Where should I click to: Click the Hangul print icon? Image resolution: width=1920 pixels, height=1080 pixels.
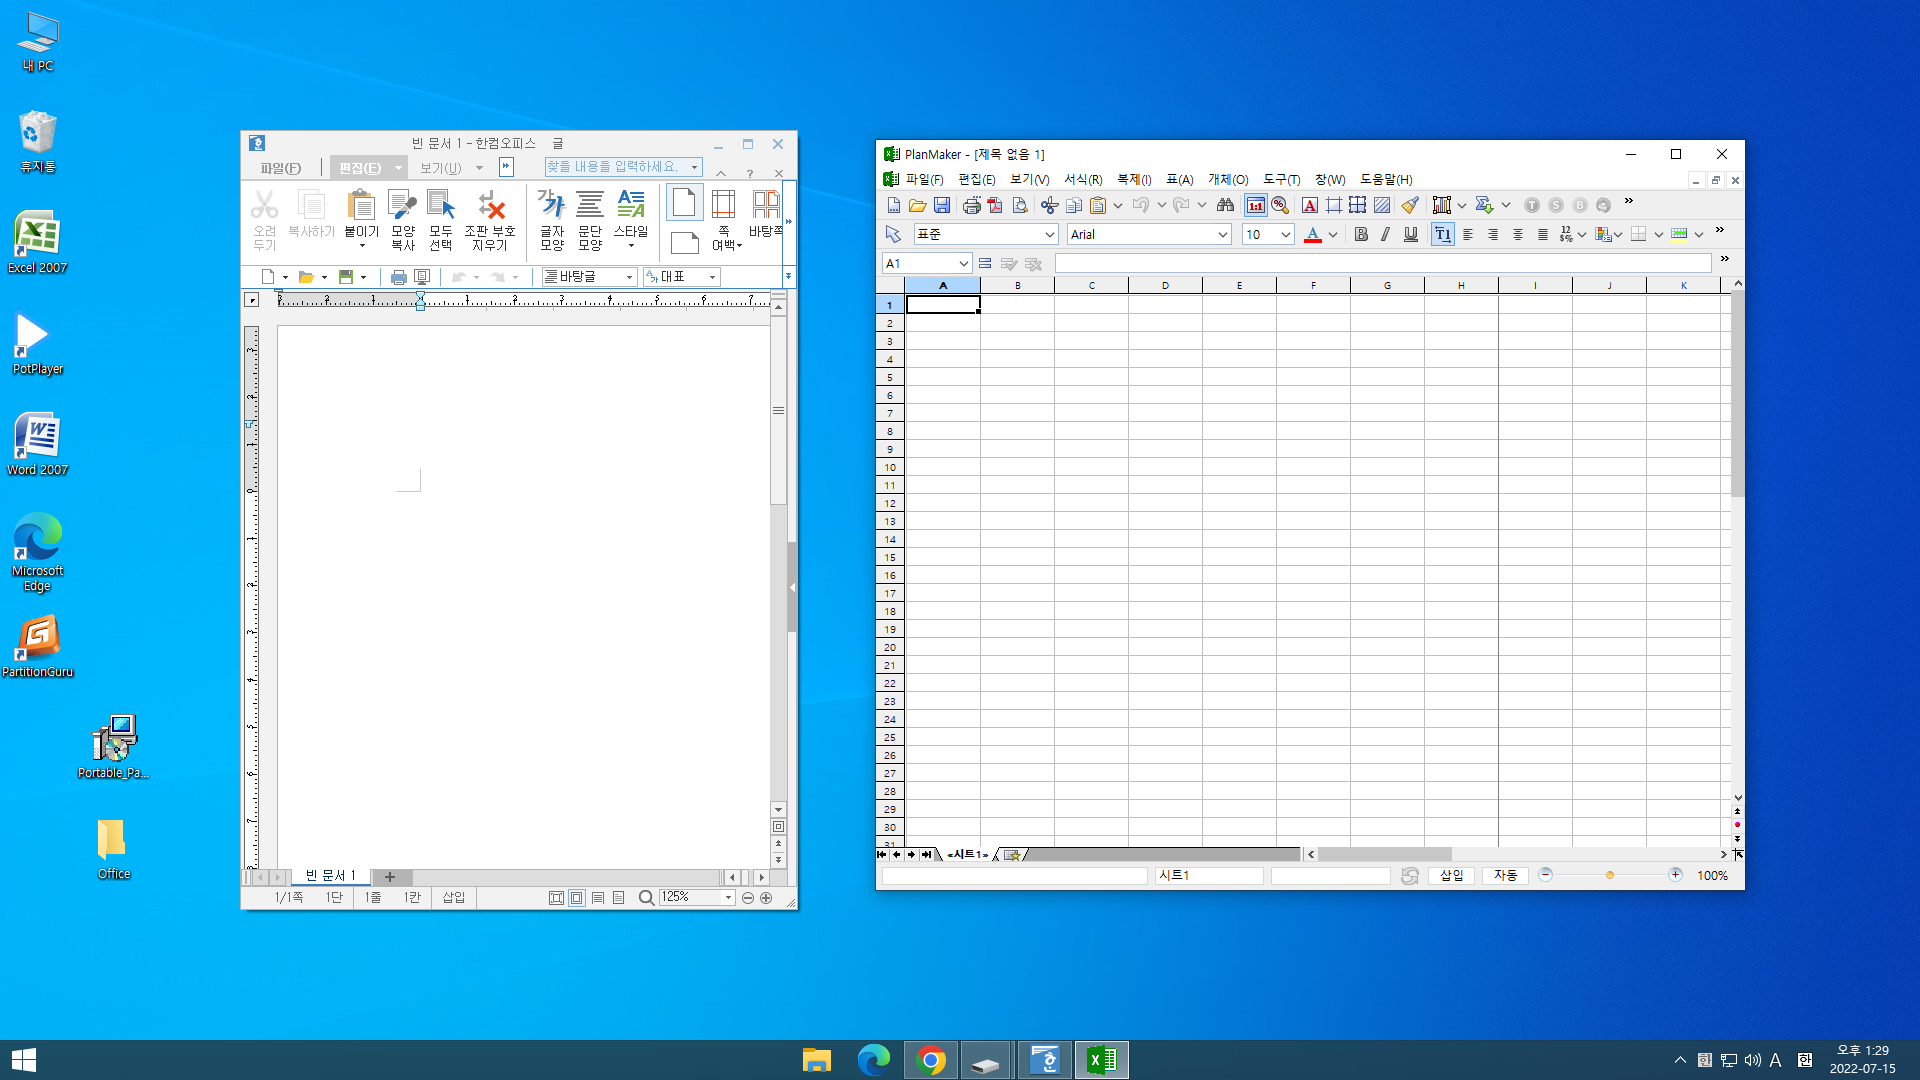[x=398, y=277]
